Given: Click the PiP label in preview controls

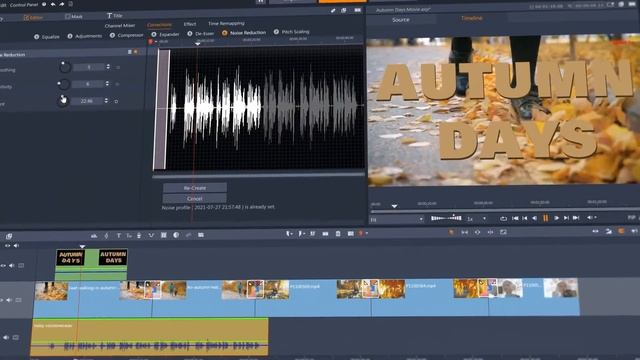Looking at the screenshot, I should tap(631, 218).
